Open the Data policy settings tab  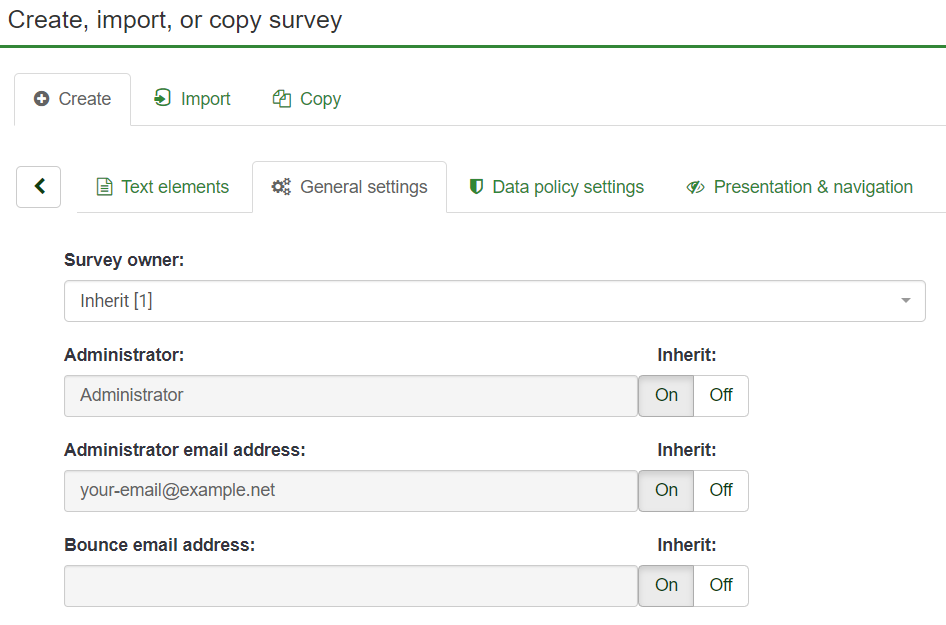556,187
